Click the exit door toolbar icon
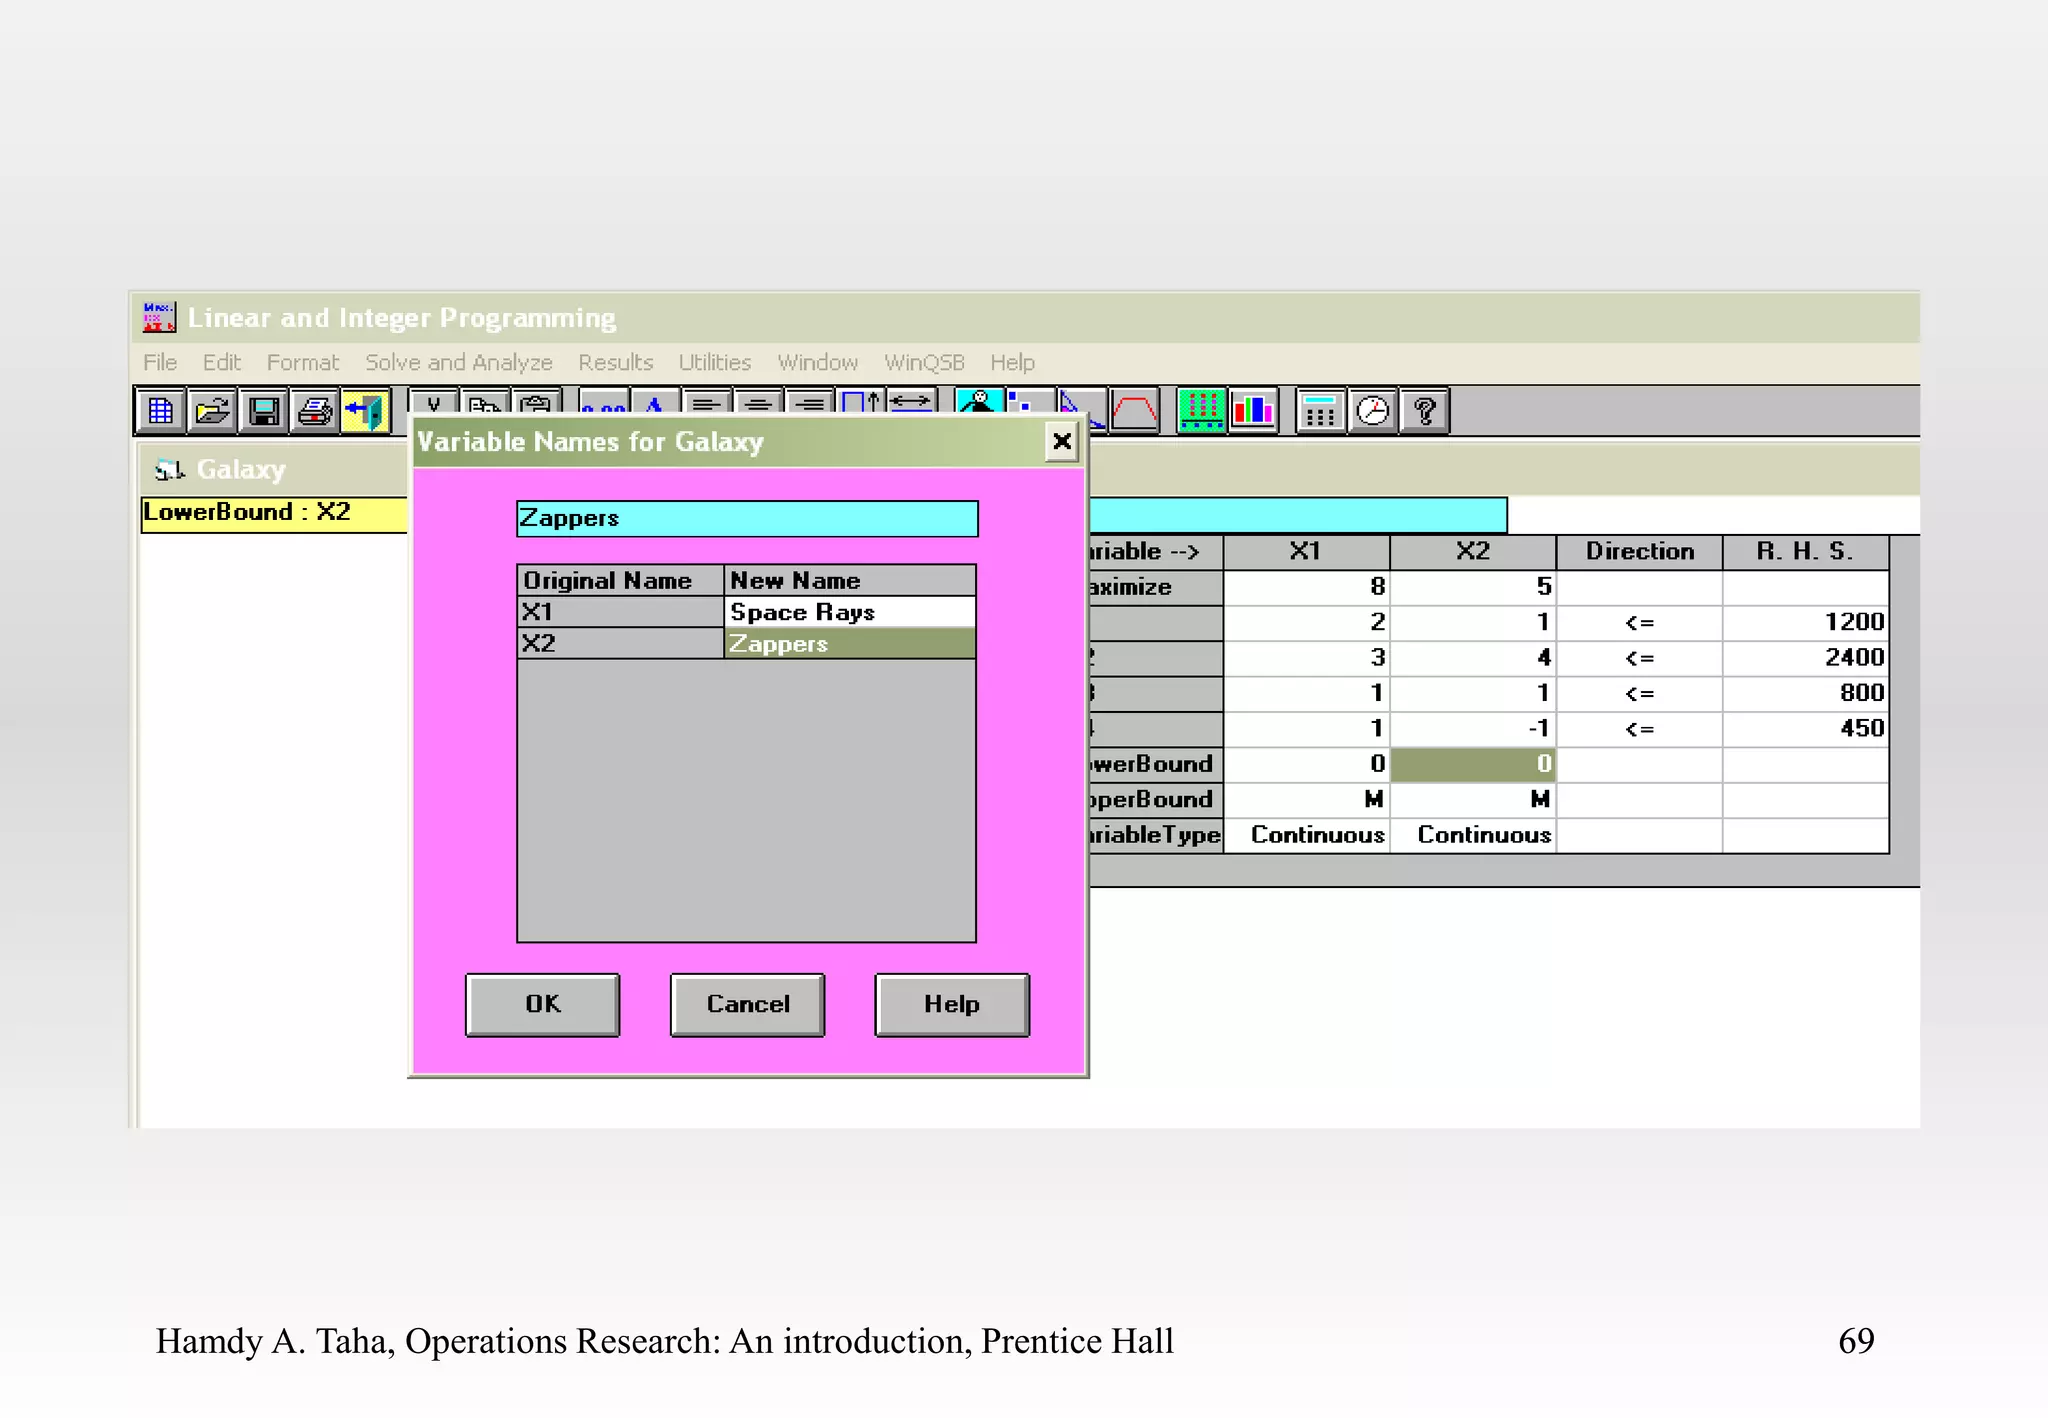 (366, 411)
